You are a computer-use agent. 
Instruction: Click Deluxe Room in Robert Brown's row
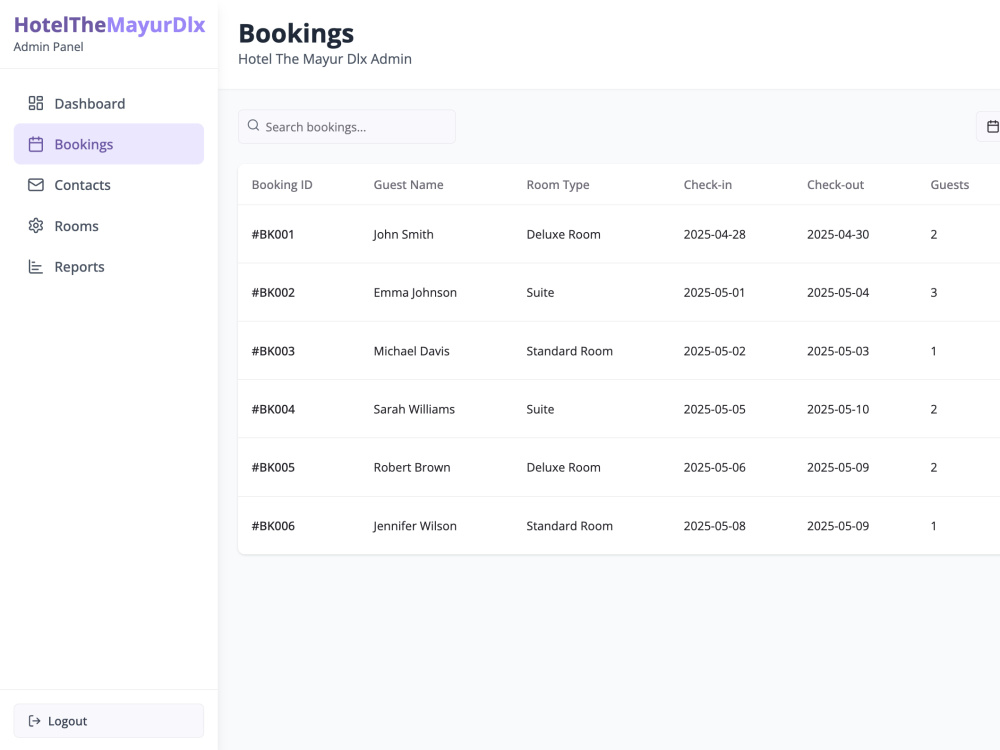[563, 467]
